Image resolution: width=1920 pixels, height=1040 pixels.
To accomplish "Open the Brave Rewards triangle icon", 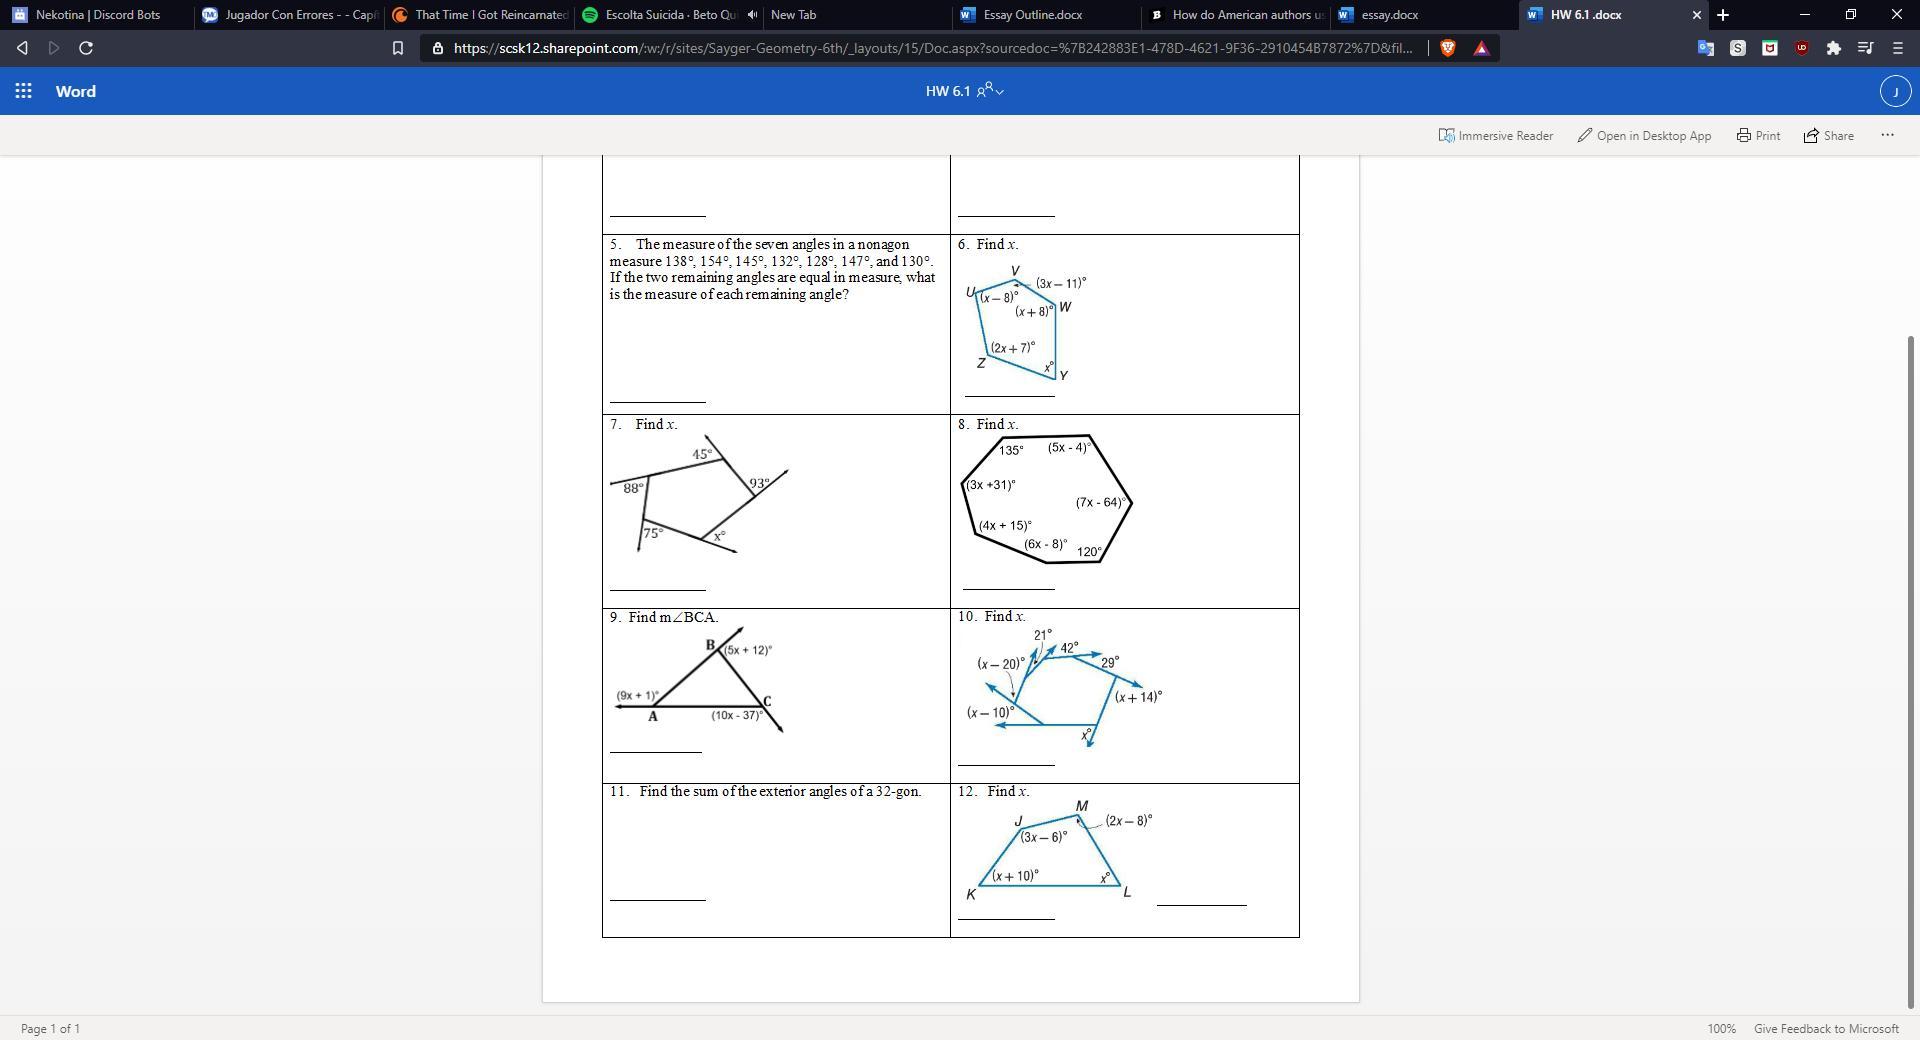I will click(x=1481, y=48).
